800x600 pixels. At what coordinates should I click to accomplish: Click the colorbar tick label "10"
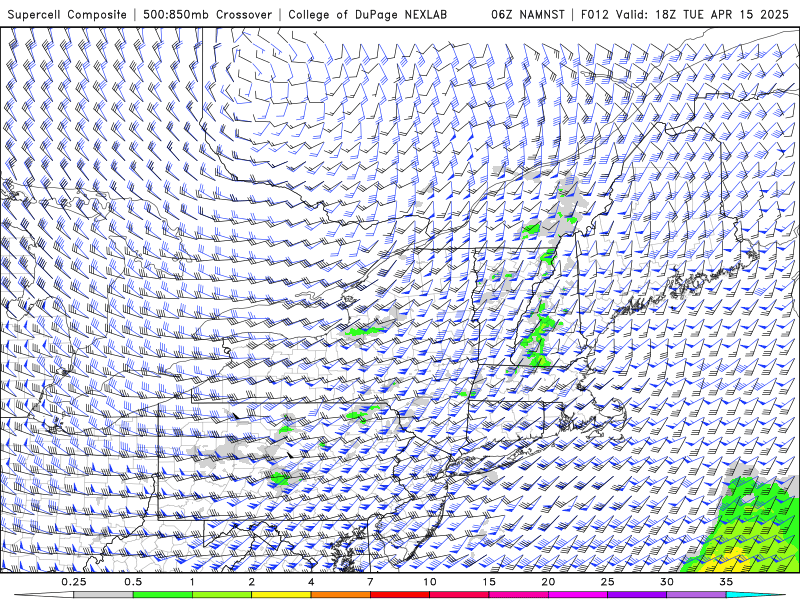click(x=430, y=582)
